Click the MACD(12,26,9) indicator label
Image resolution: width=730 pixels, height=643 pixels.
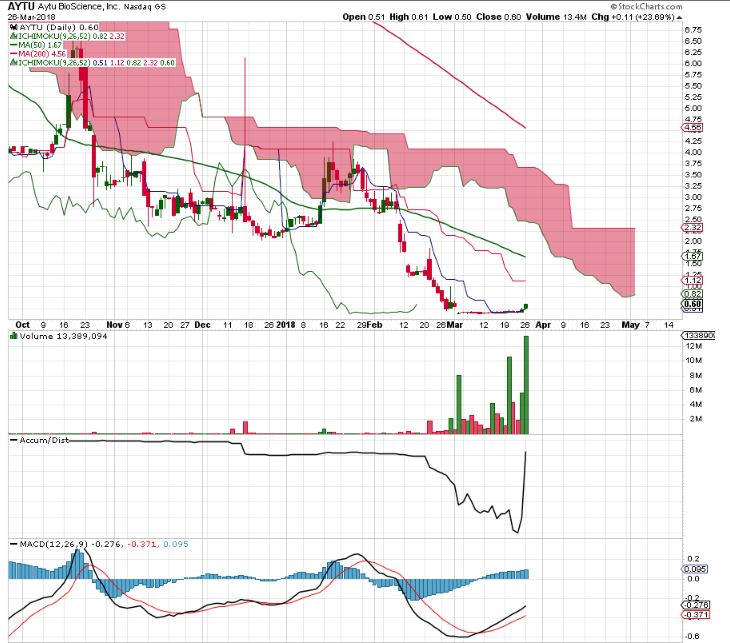(x=55, y=544)
